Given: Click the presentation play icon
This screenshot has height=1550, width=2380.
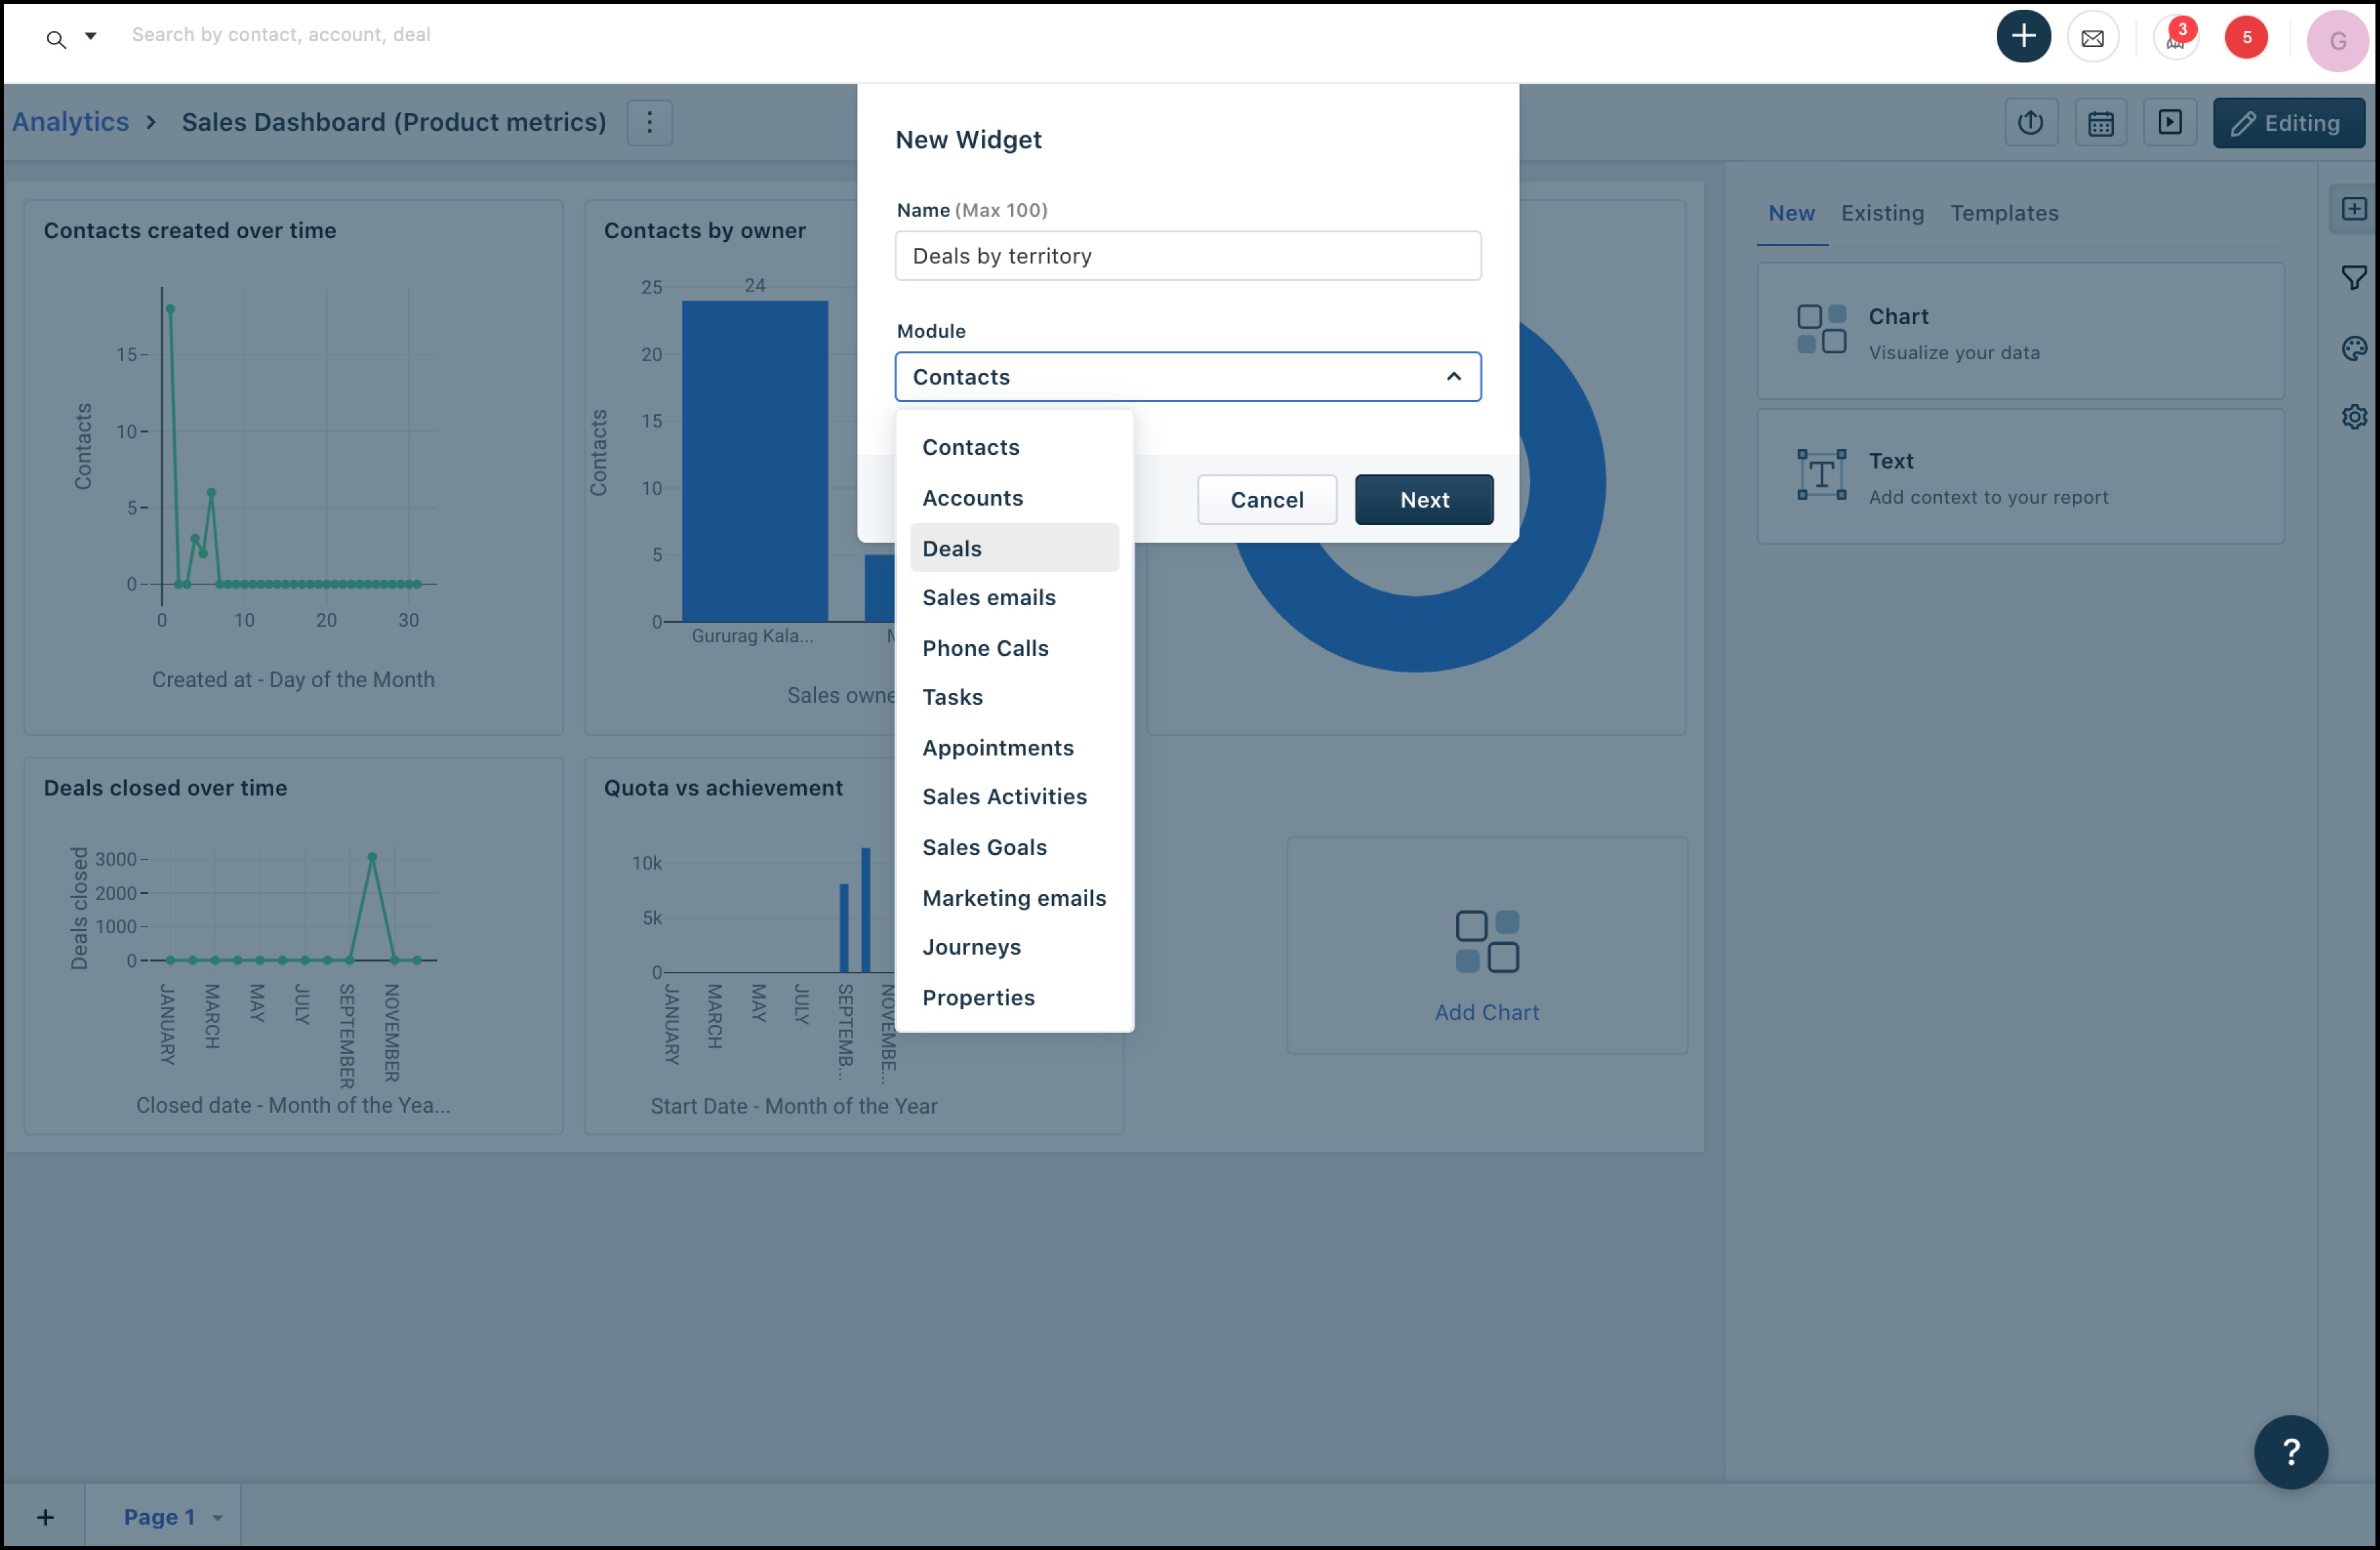Looking at the screenshot, I should click(x=2169, y=123).
